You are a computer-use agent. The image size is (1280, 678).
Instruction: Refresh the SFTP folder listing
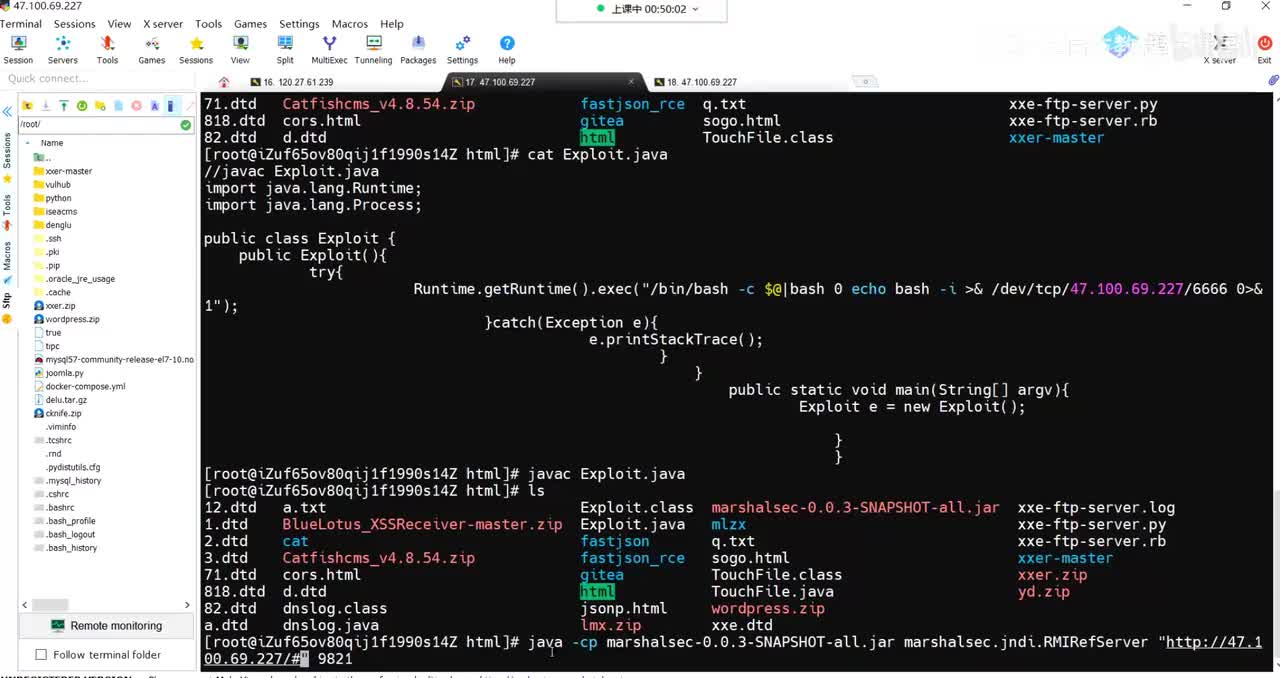pyautogui.click(x=82, y=105)
